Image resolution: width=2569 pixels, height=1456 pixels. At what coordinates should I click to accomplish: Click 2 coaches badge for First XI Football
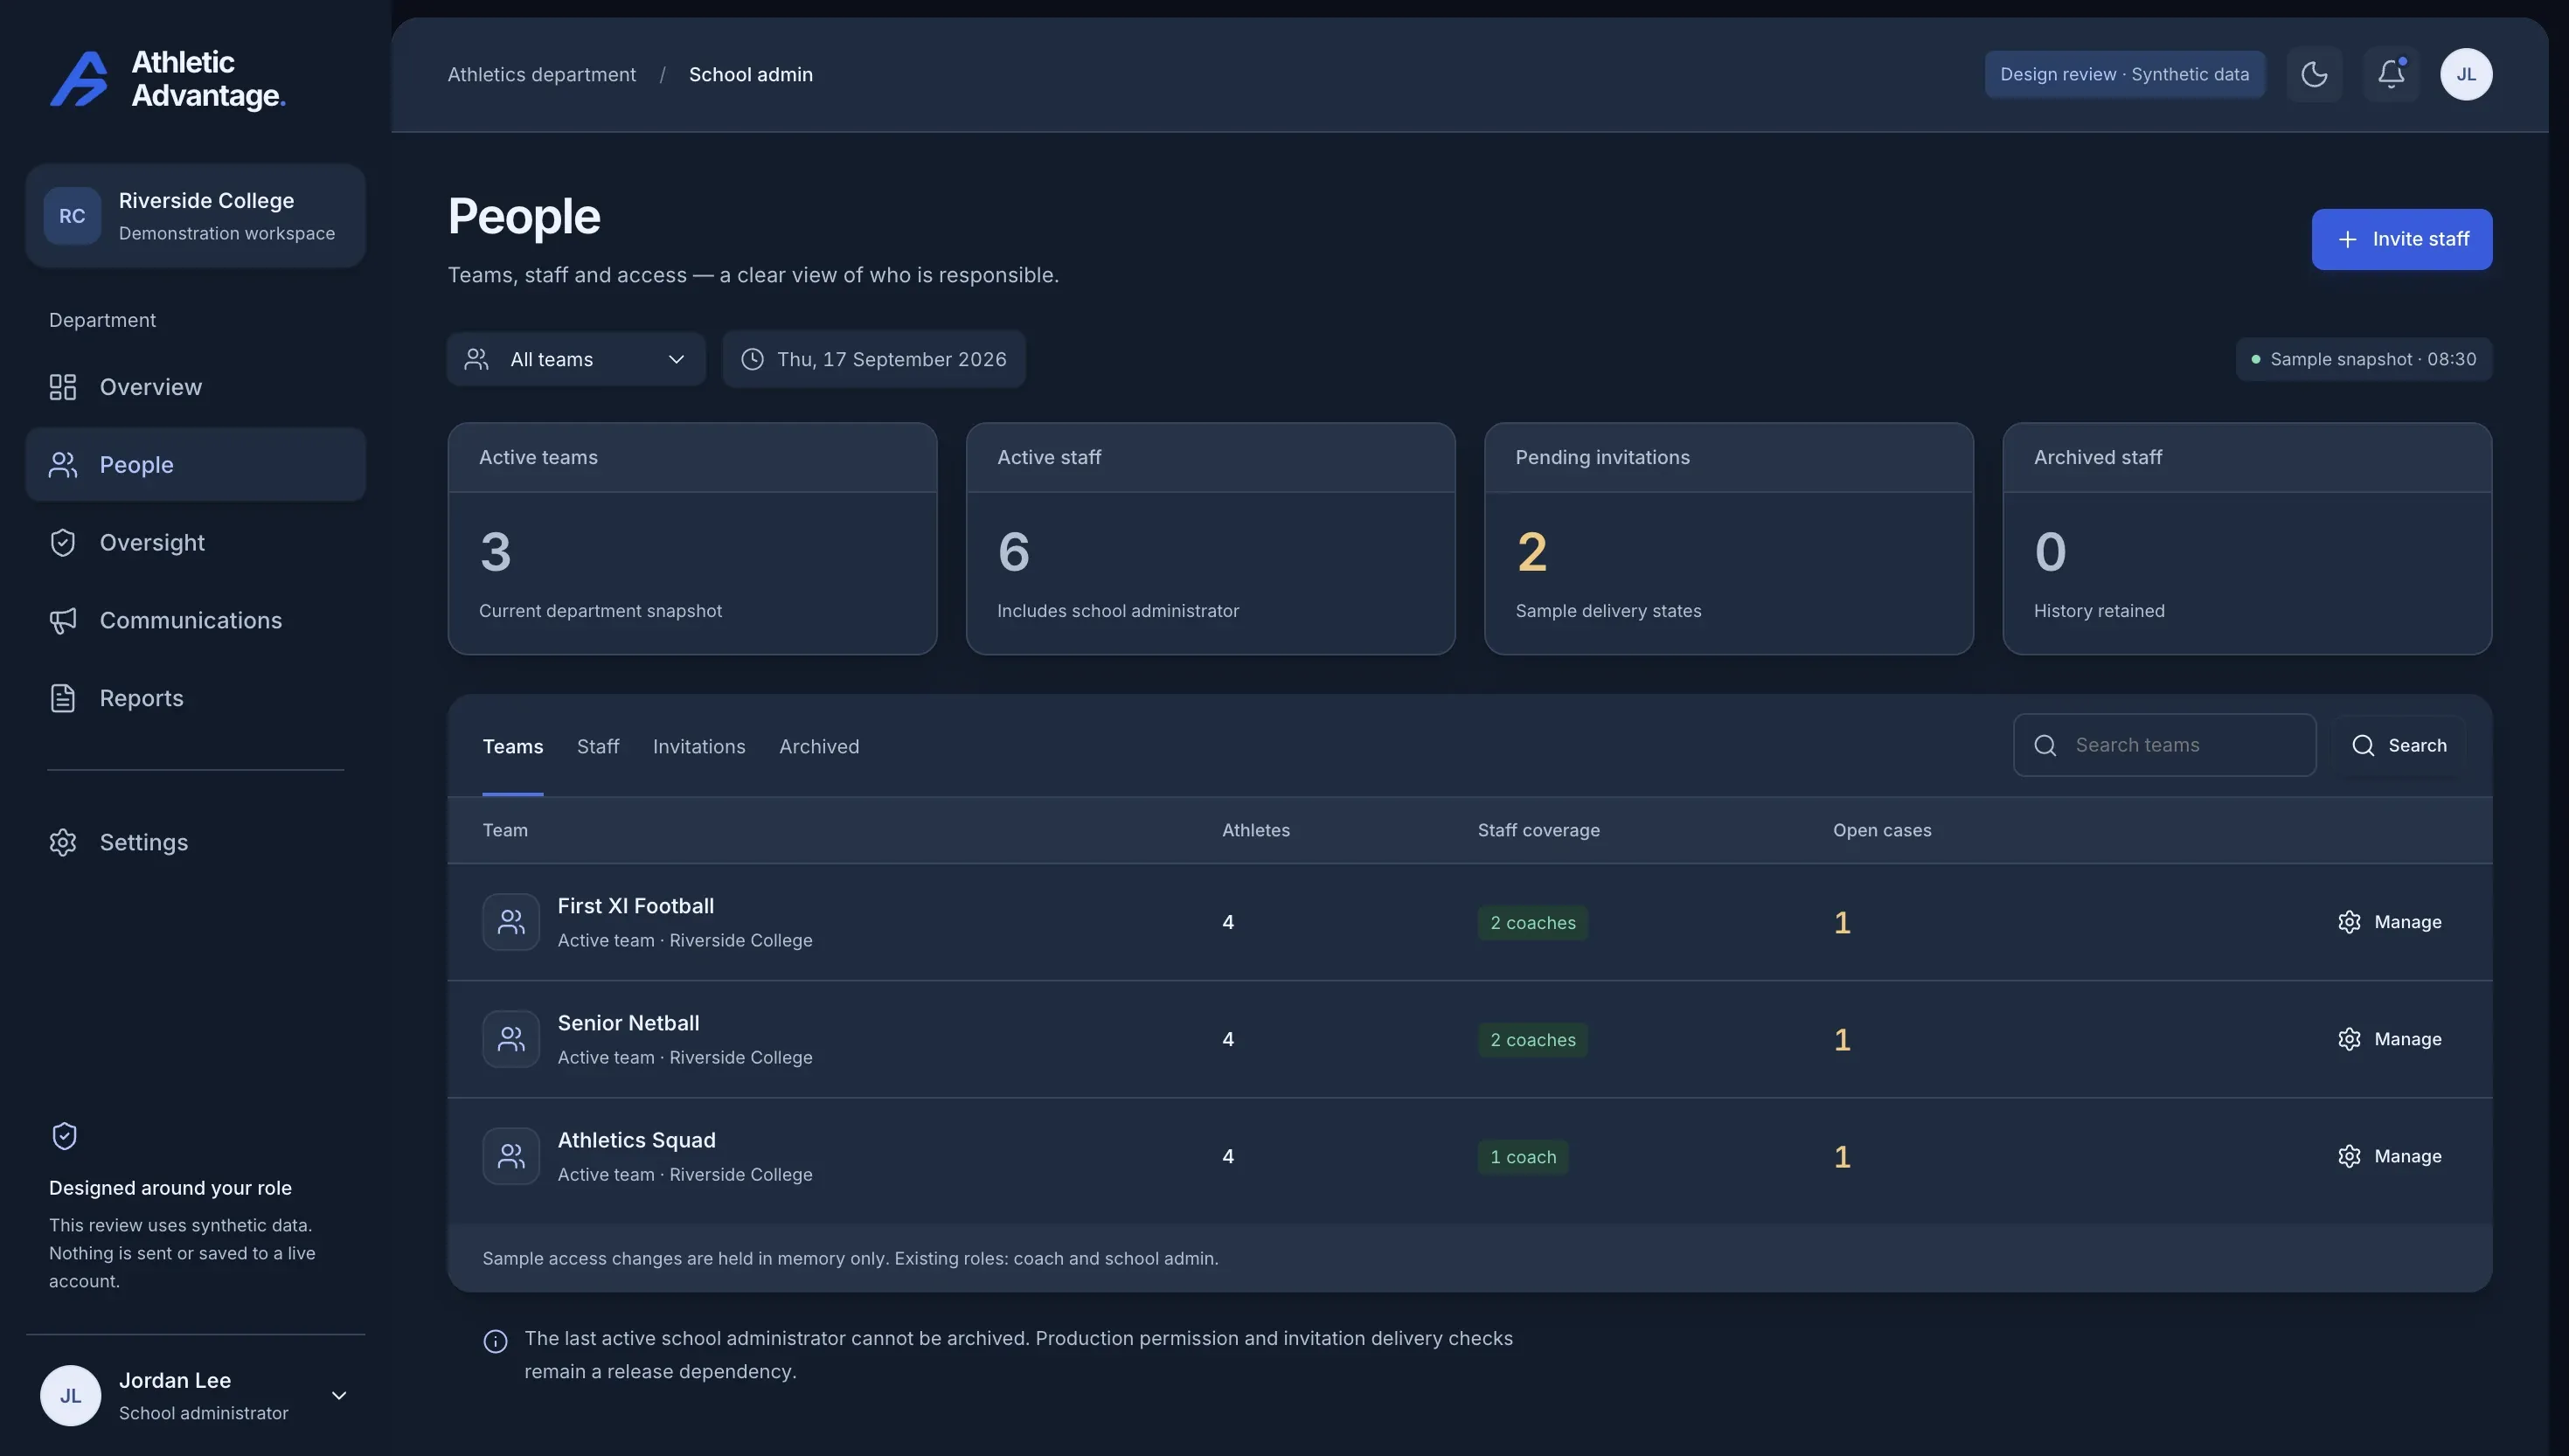coord(1532,923)
